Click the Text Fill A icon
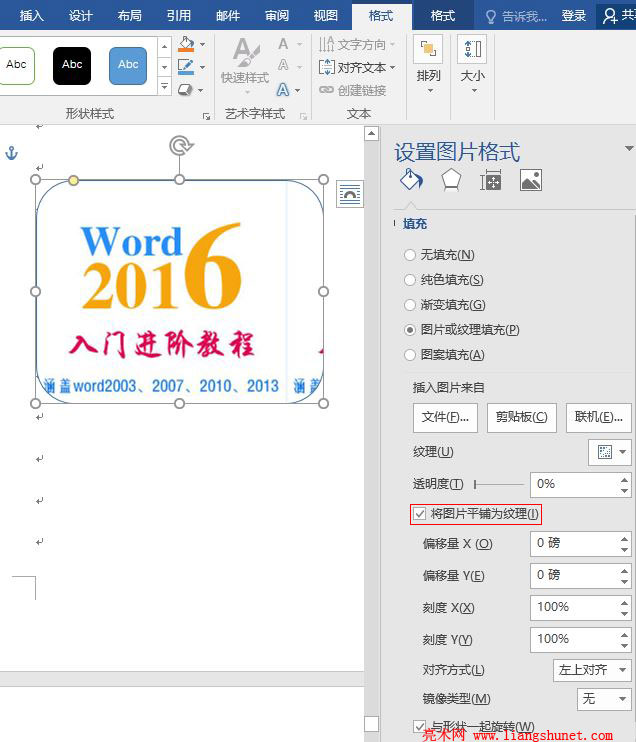Screen dimensions: 636x742 click(x=283, y=44)
